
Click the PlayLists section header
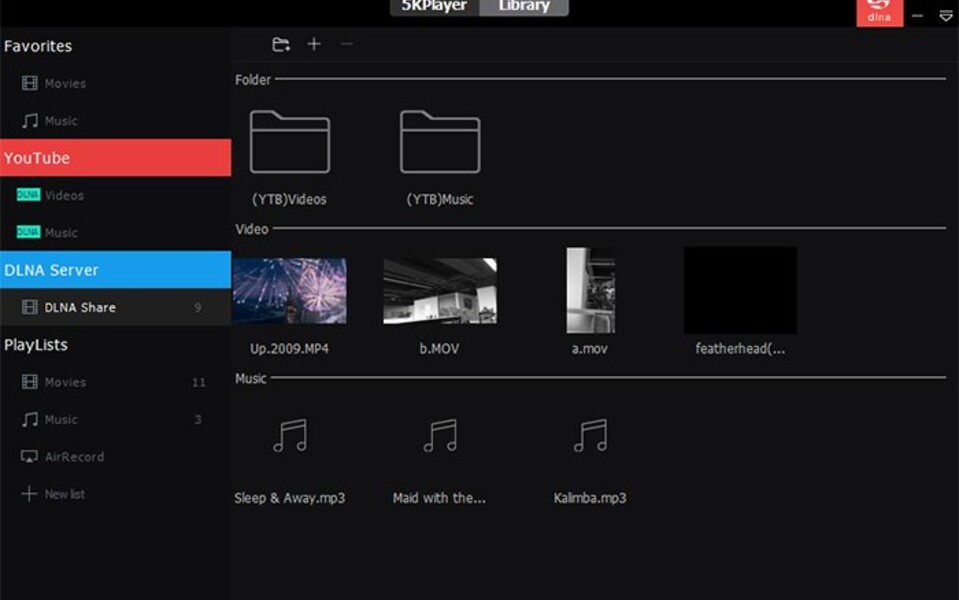(36, 345)
